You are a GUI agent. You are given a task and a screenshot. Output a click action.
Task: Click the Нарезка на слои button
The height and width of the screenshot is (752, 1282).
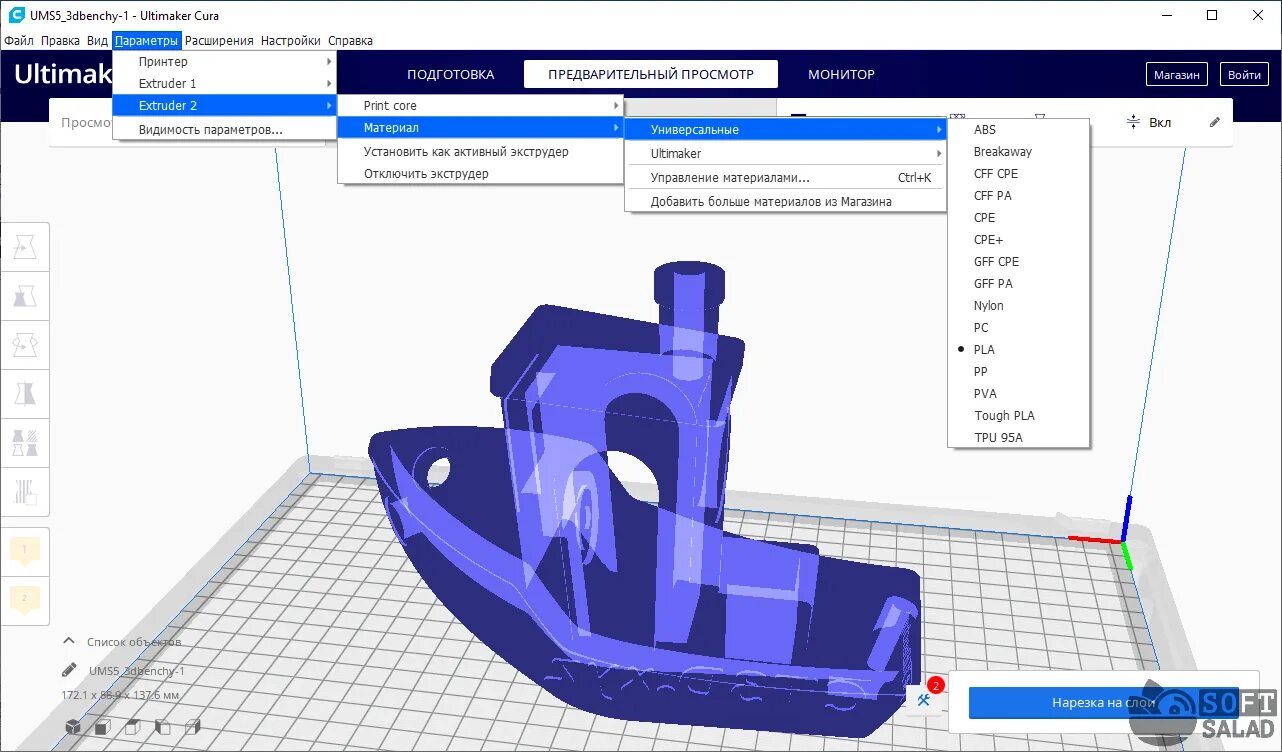pyautogui.click(x=1104, y=702)
